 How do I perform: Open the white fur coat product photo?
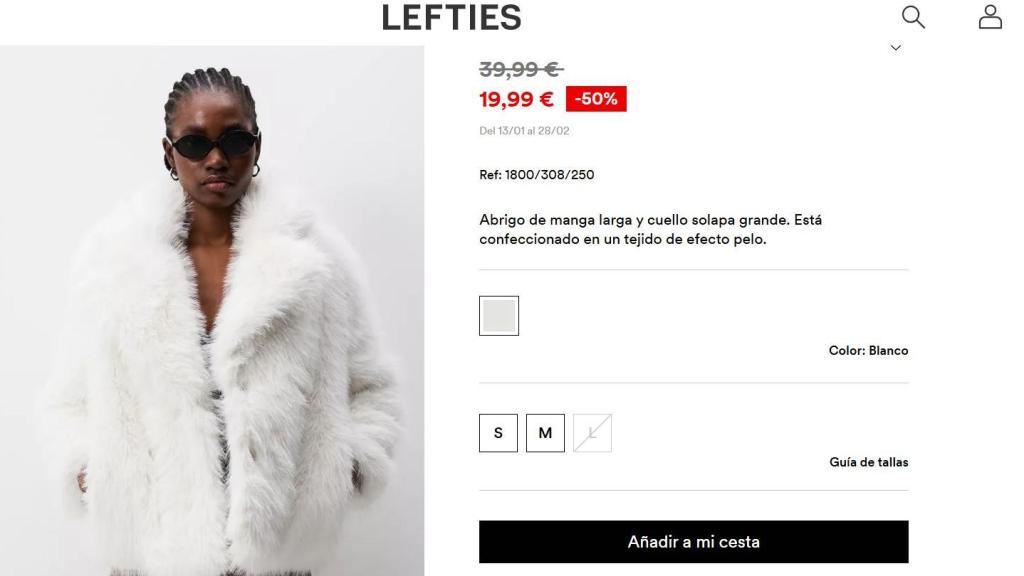[x=212, y=311]
